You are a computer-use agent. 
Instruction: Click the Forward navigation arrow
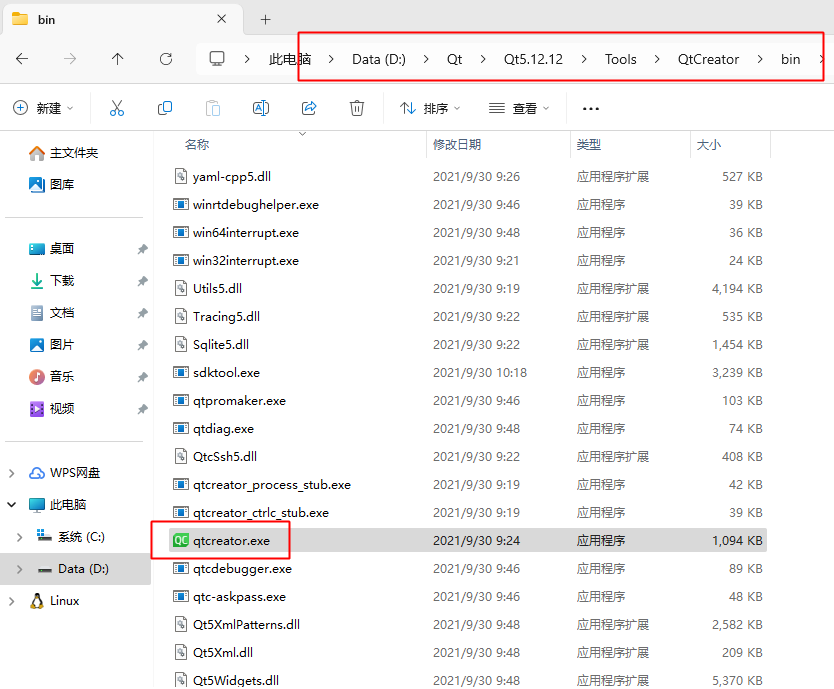[70, 59]
